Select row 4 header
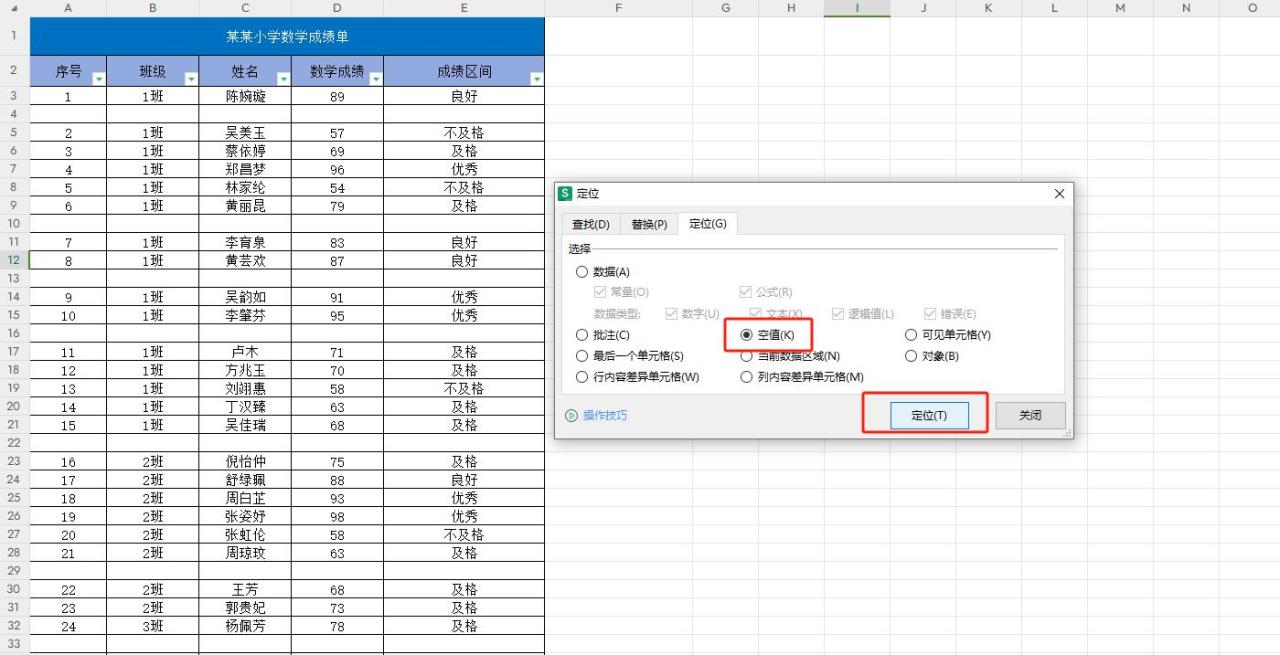Image resolution: width=1280 pixels, height=655 pixels. (14, 114)
